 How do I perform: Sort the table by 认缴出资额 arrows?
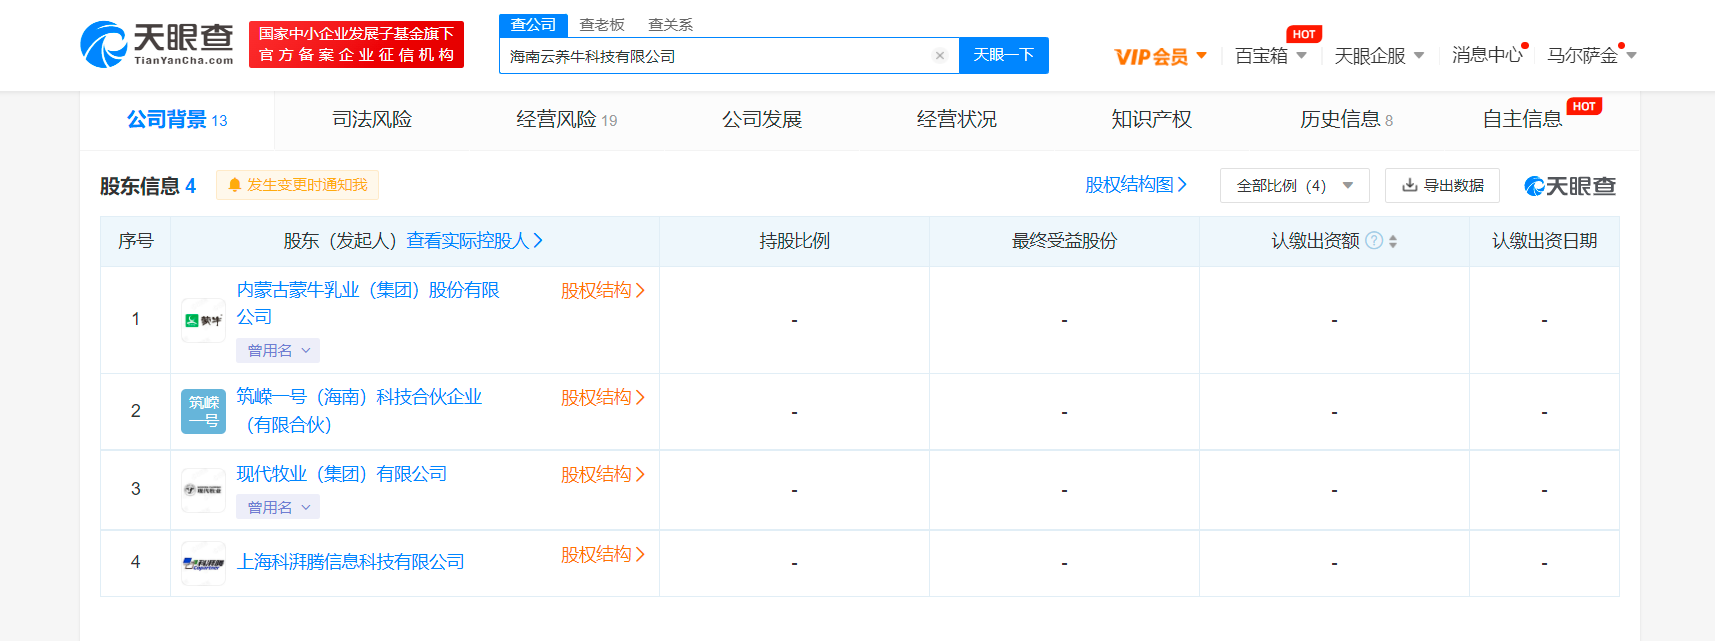click(x=1393, y=241)
